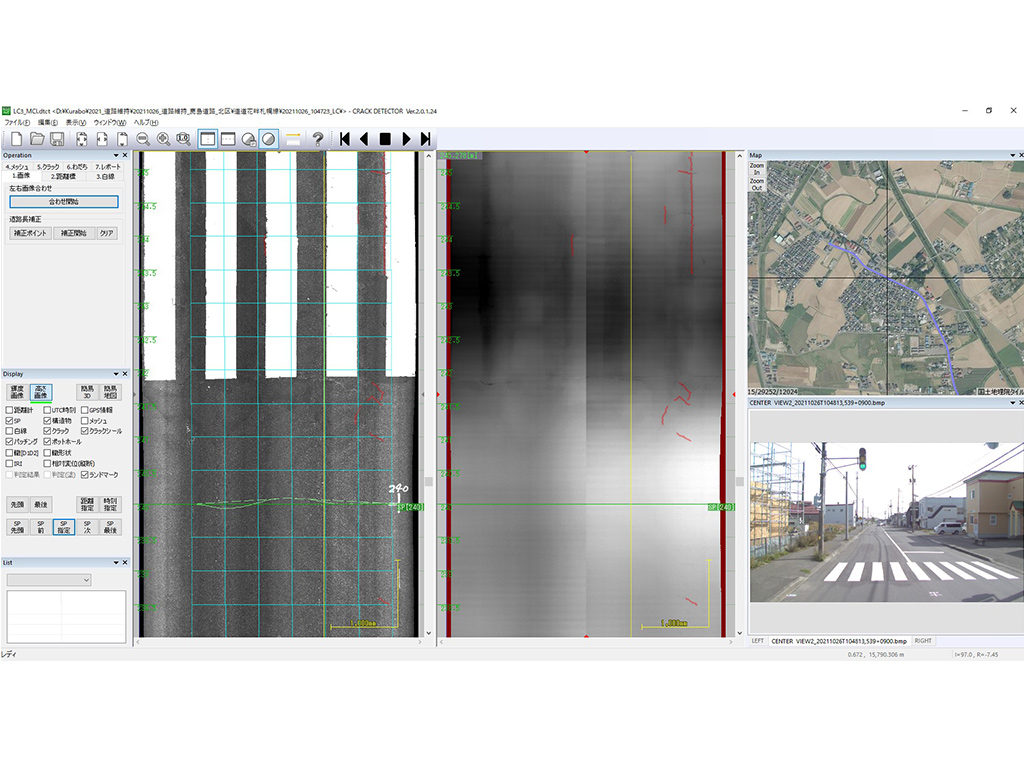
Task: Click the zoom out magnifier icon
Action: (x=143, y=139)
